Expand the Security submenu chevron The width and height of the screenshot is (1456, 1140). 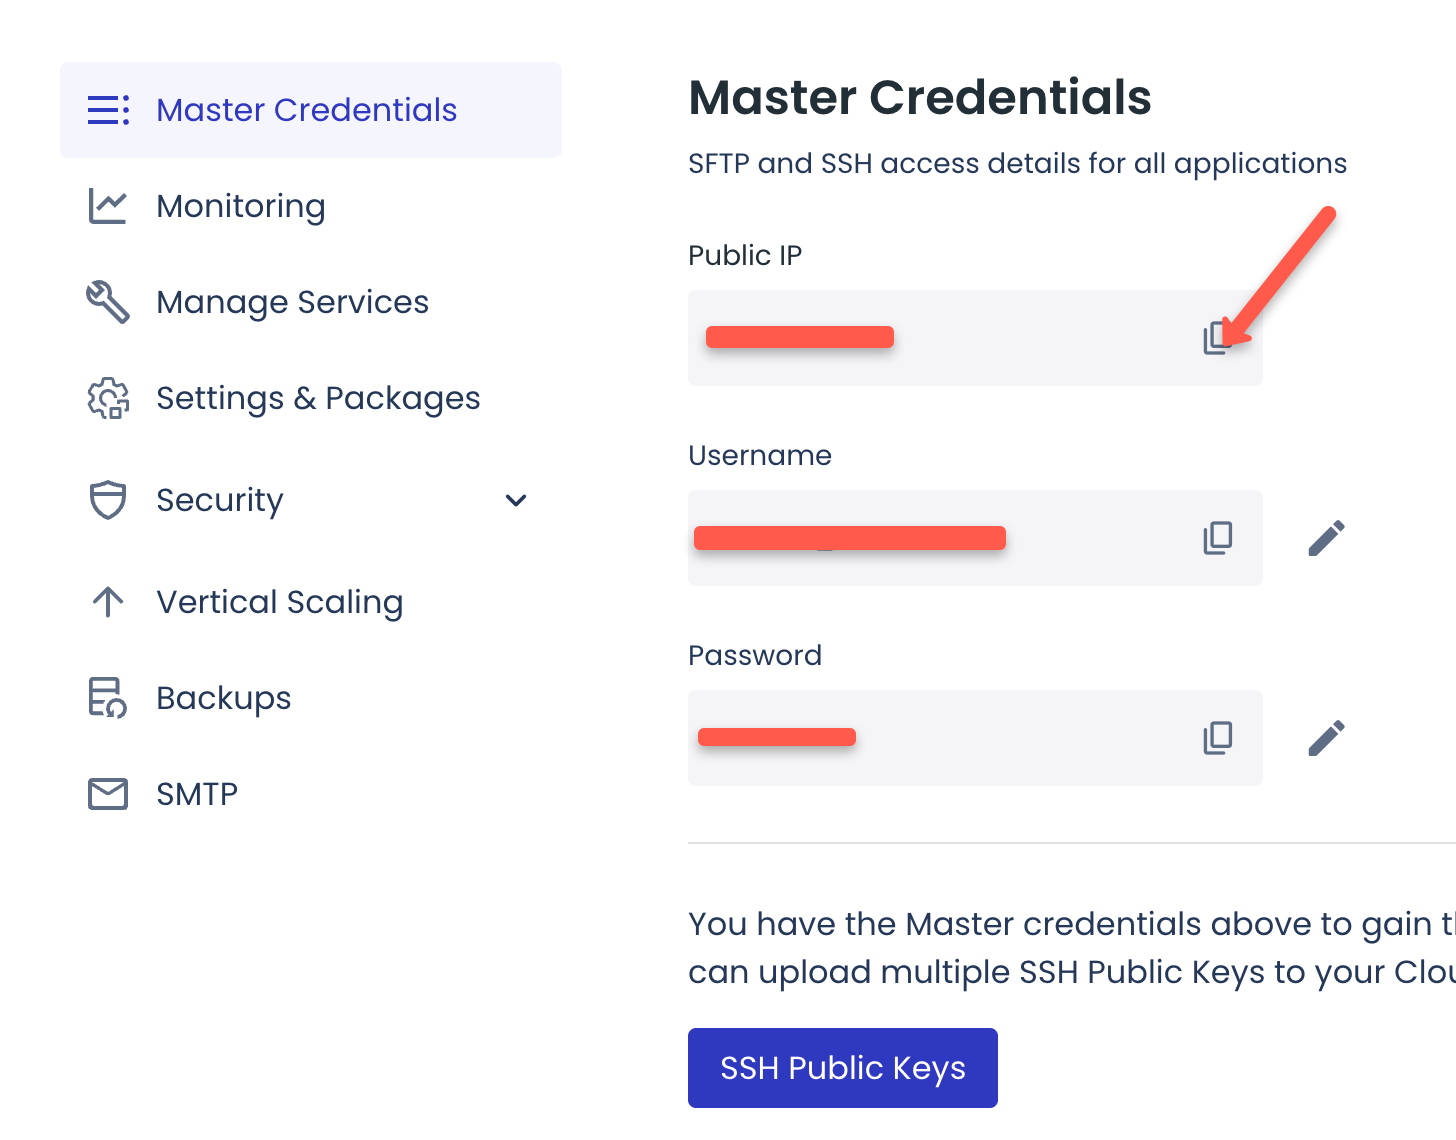[516, 500]
